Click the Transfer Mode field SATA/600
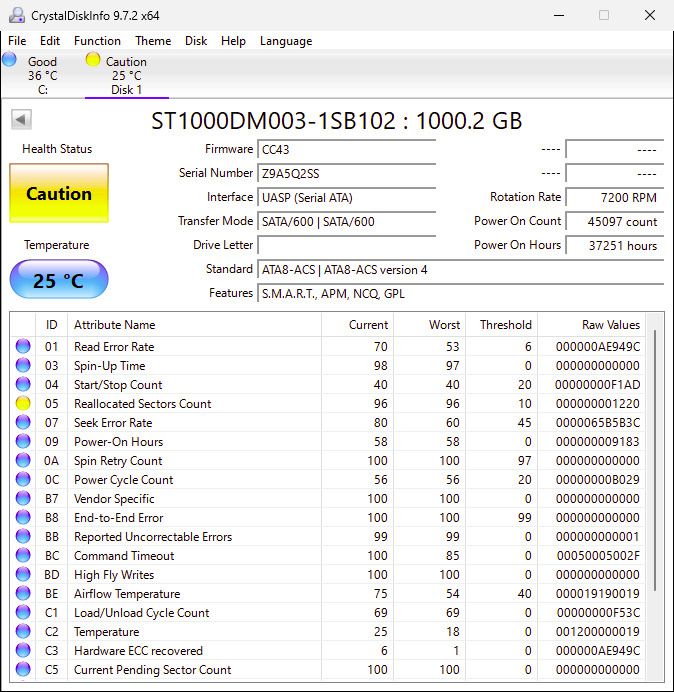674x692 pixels. coord(346,221)
